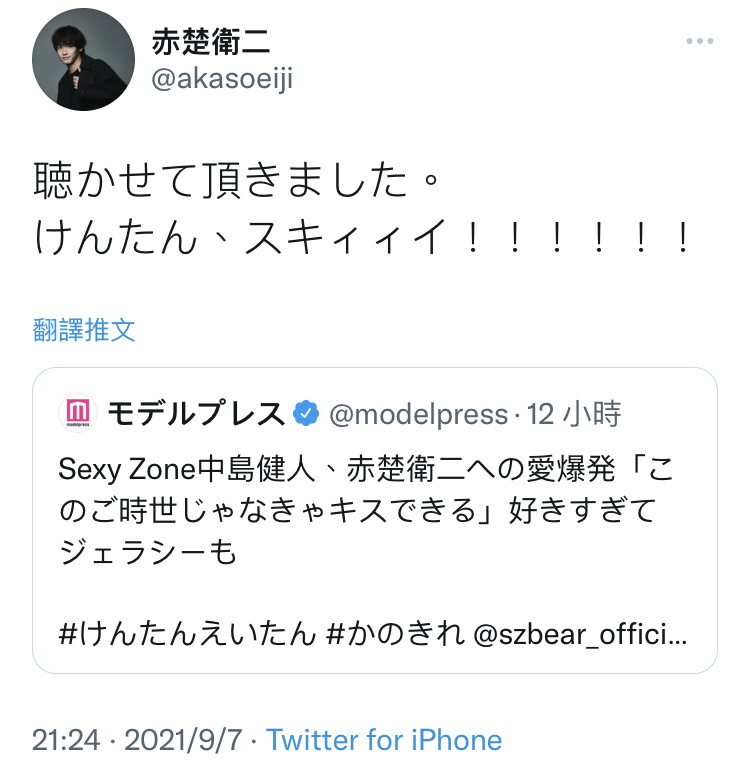Open the #かのきれ hashtag

395,633
